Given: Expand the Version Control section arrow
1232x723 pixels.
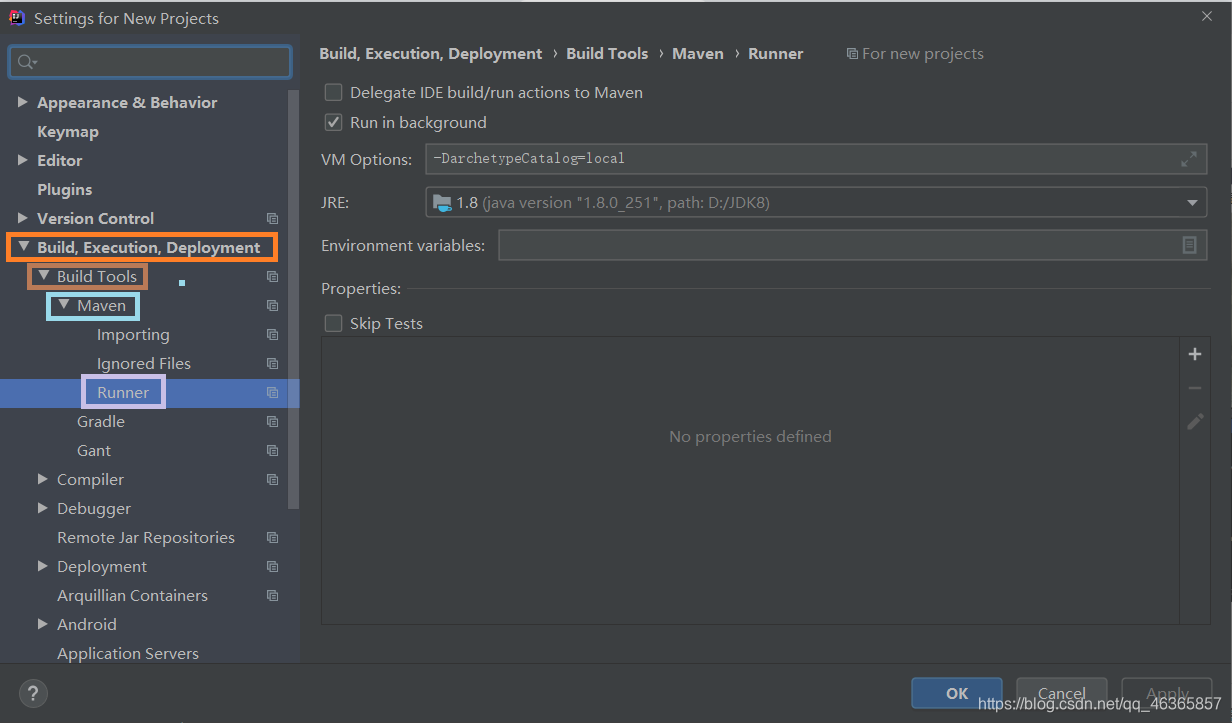Looking at the screenshot, I should [23, 218].
